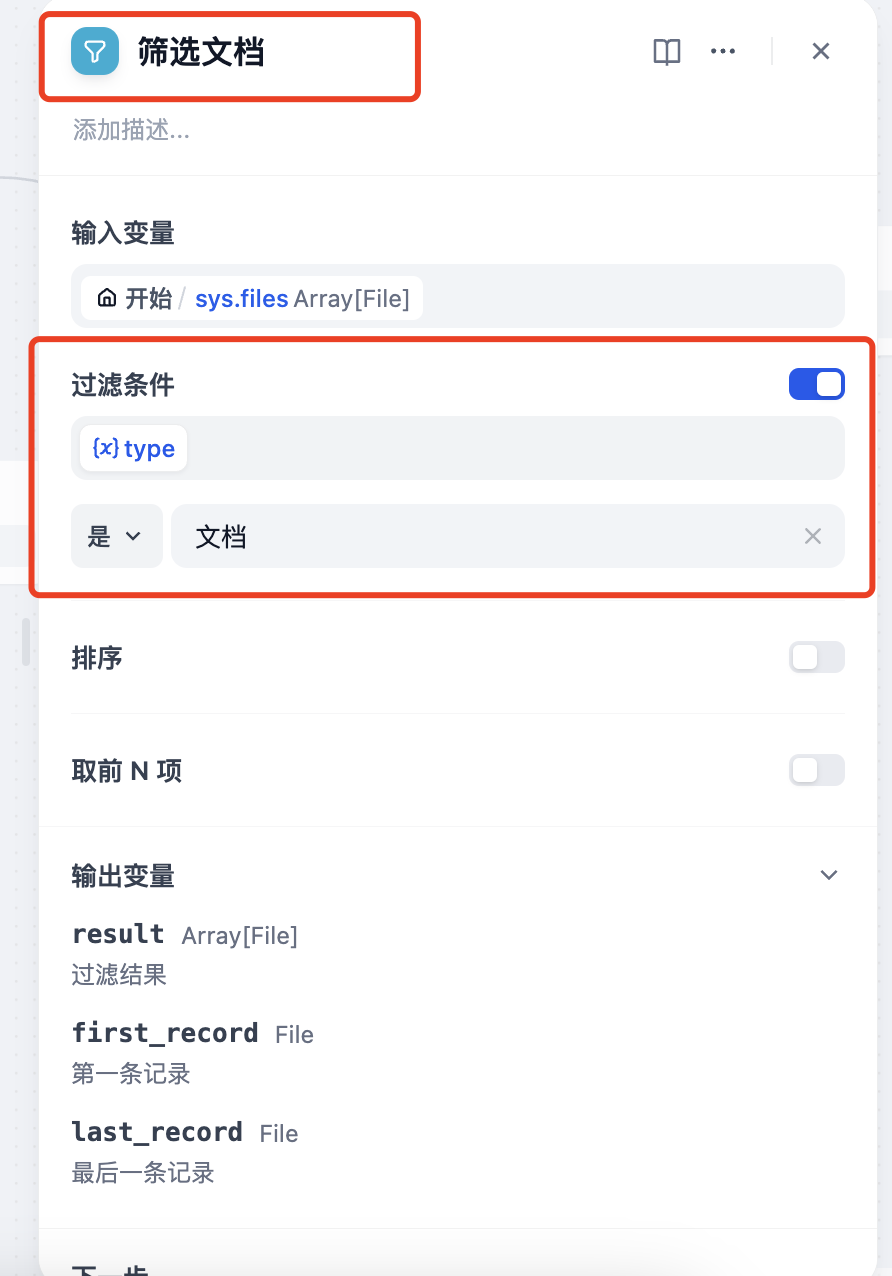
Task: Click the funnel icon in the node header
Action: pyautogui.click(x=94, y=51)
